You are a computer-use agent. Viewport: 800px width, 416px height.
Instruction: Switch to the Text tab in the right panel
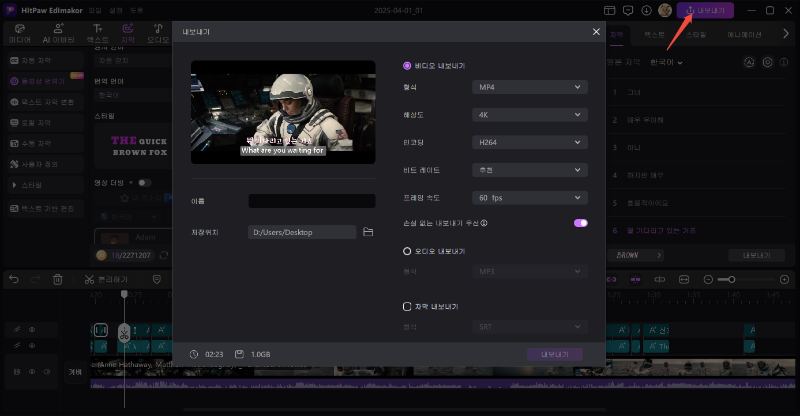click(654, 35)
